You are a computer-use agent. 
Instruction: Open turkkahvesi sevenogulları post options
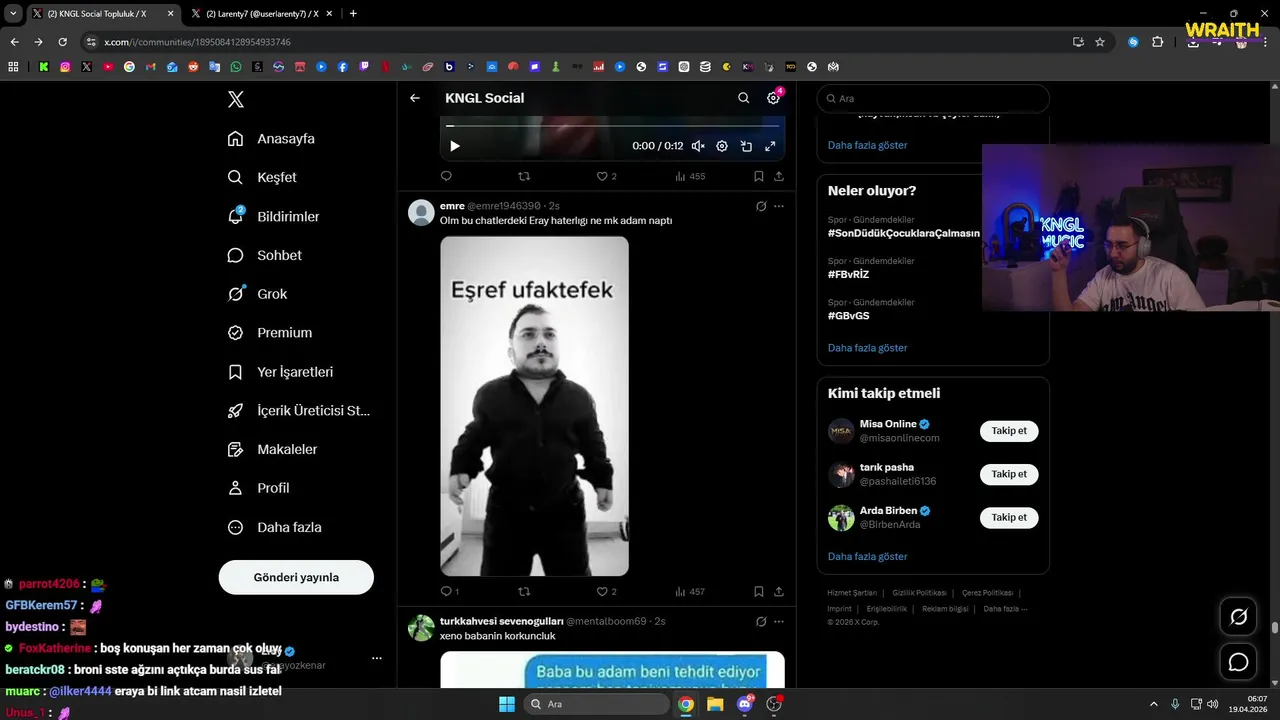pyautogui.click(x=779, y=621)
